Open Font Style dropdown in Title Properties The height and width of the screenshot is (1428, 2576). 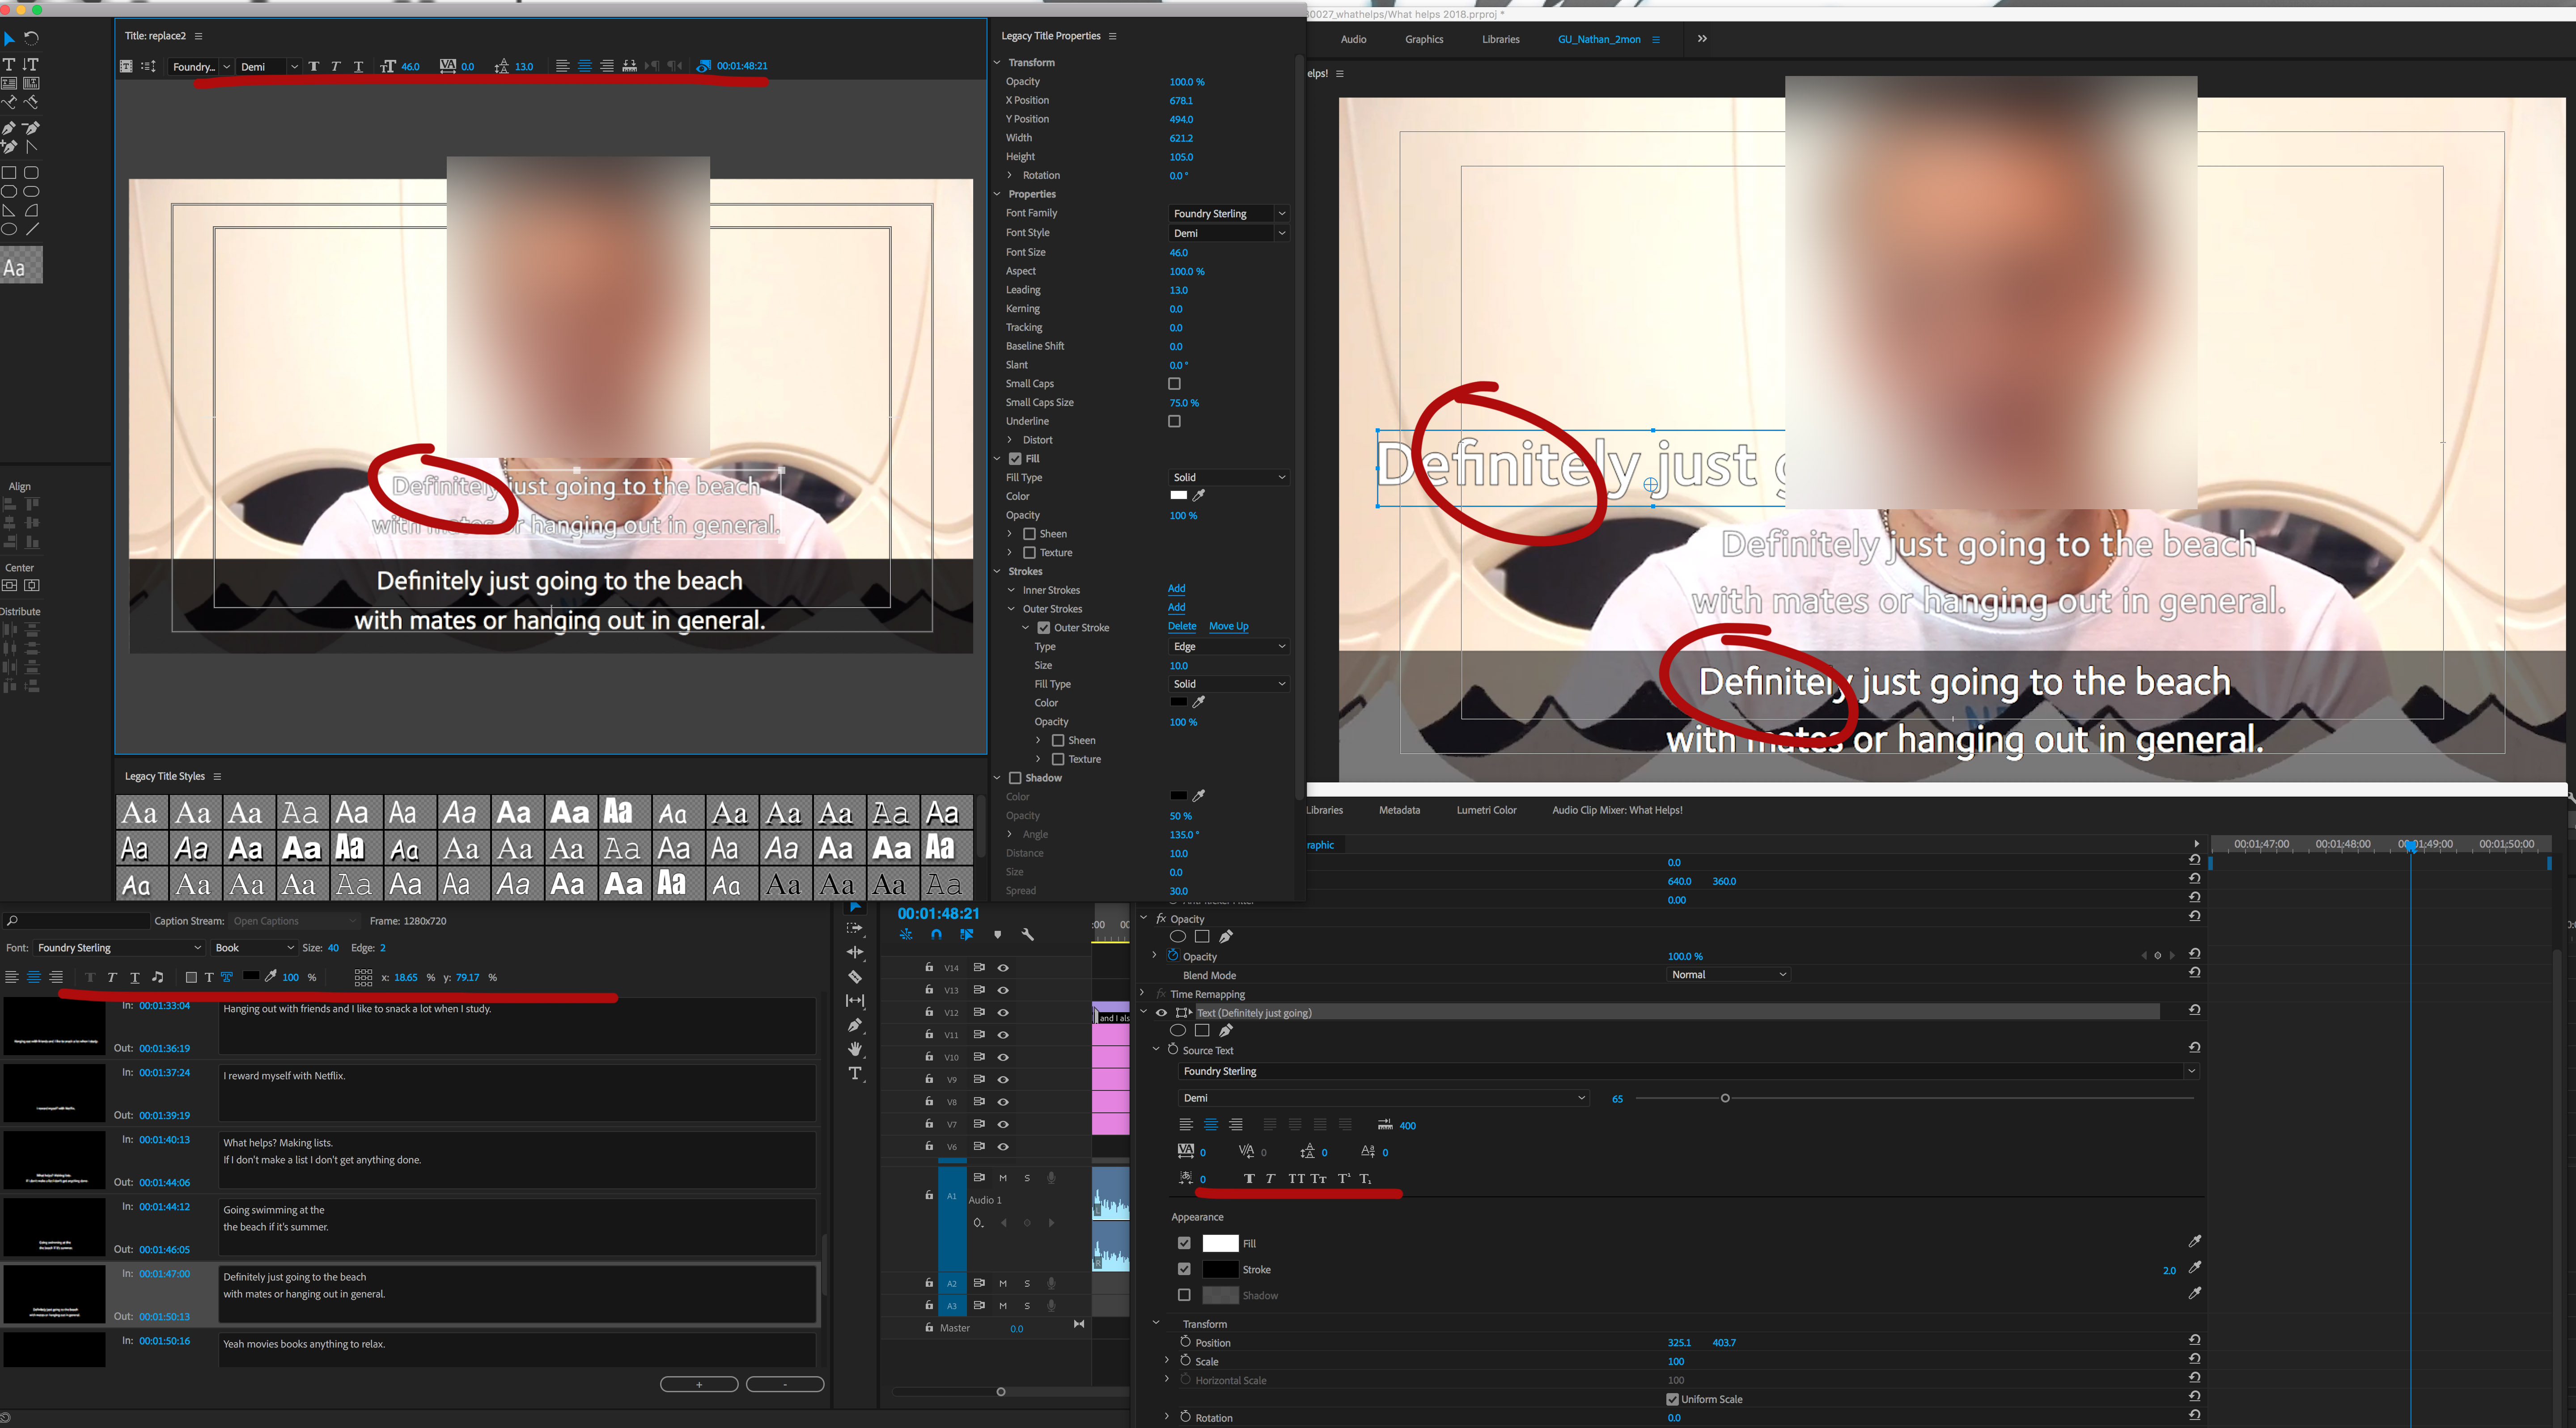[x=1228, y=233]
